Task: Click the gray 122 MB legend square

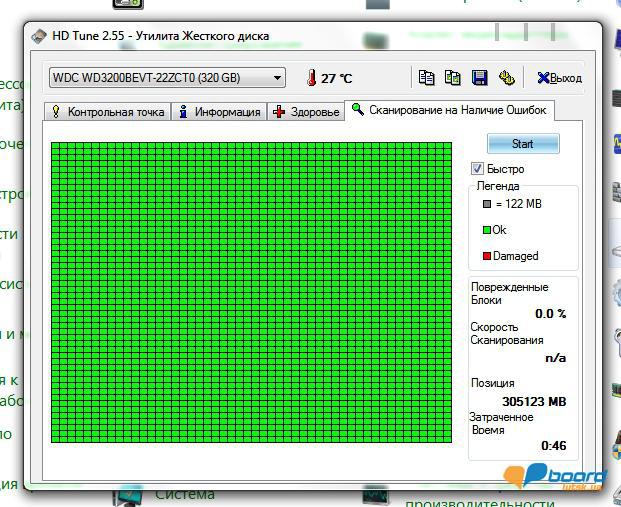Action: (487, 204)
